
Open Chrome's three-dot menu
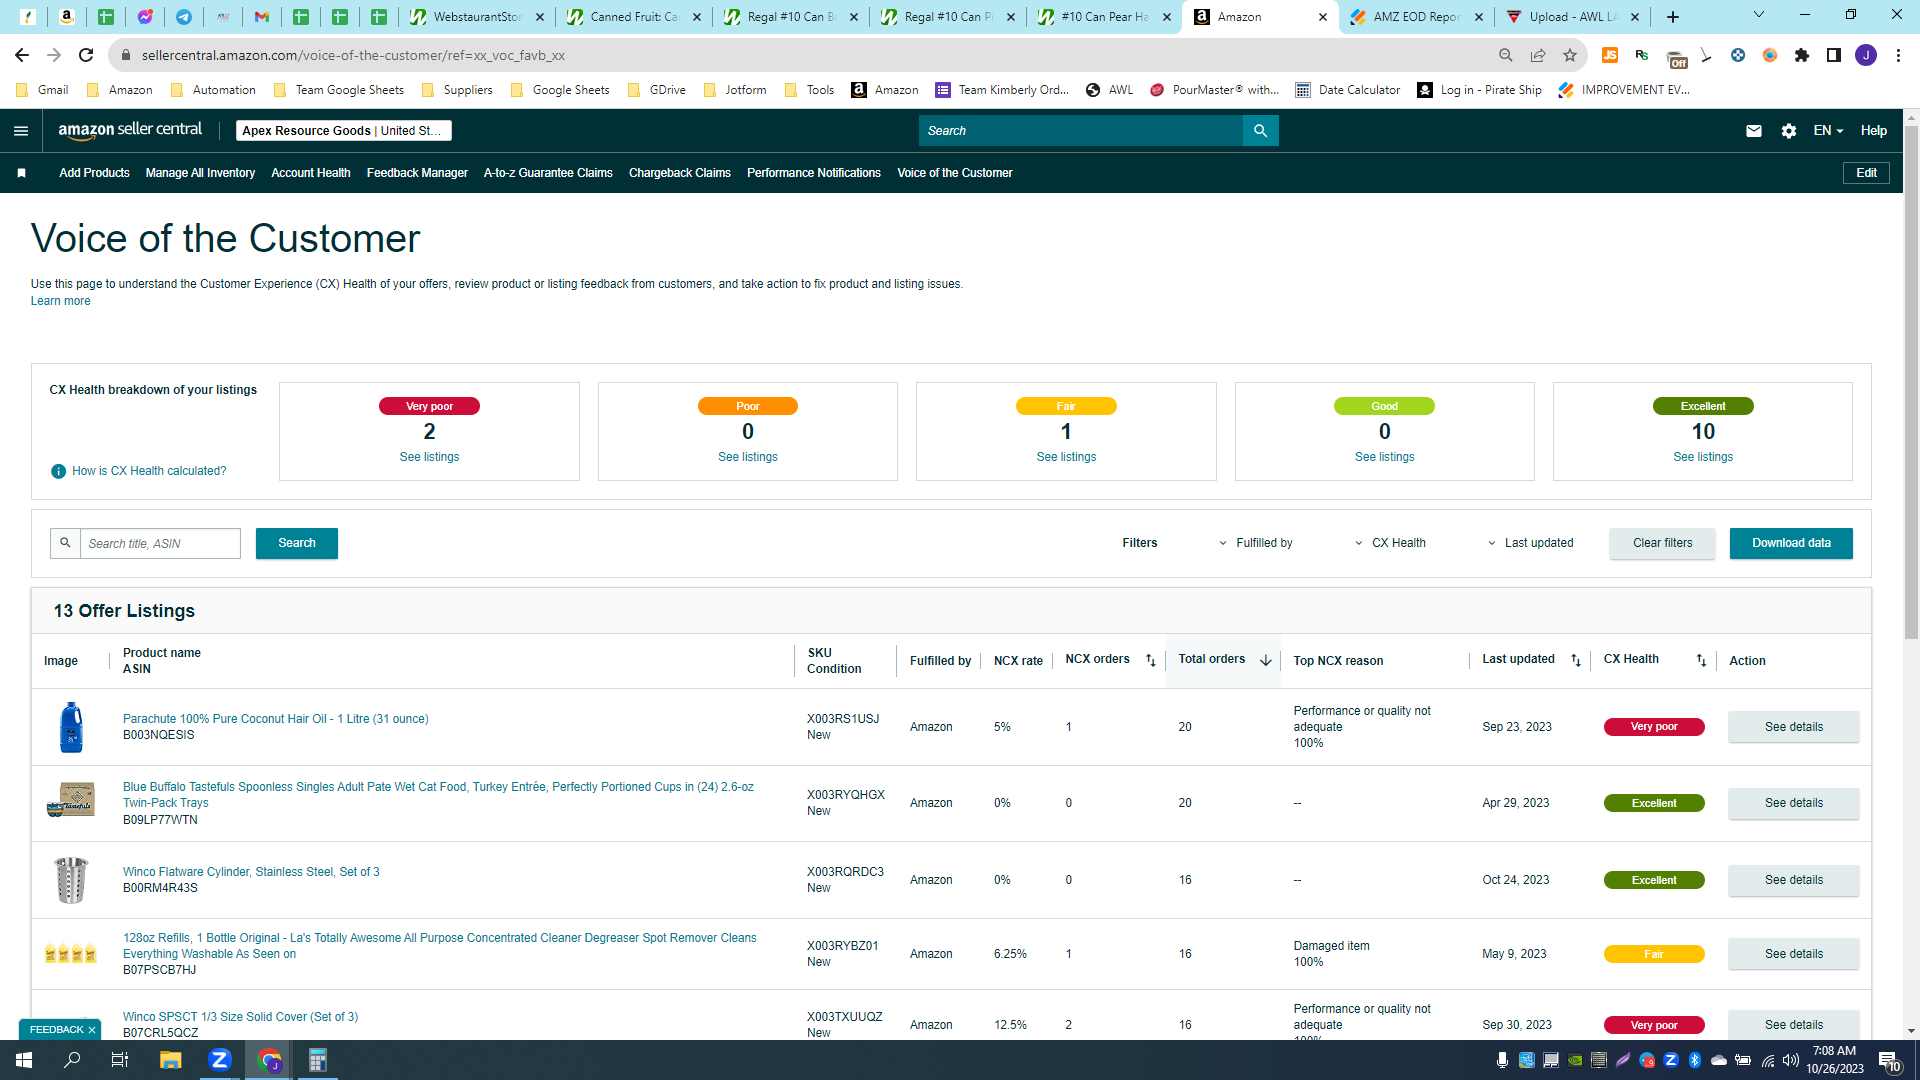pyautogui.click(x=1898, y=55)
